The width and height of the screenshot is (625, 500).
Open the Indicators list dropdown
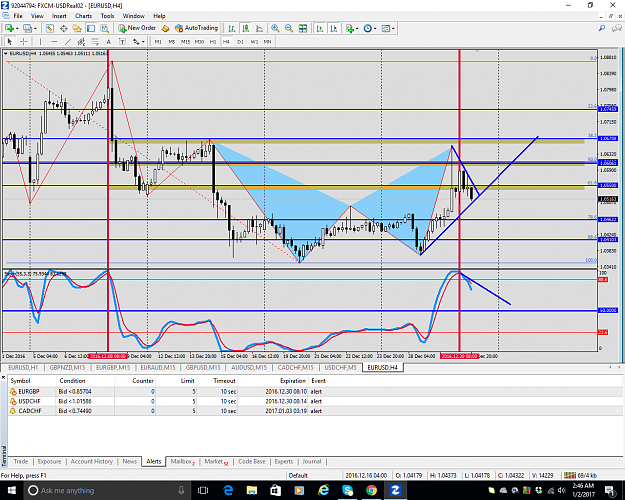357,29
